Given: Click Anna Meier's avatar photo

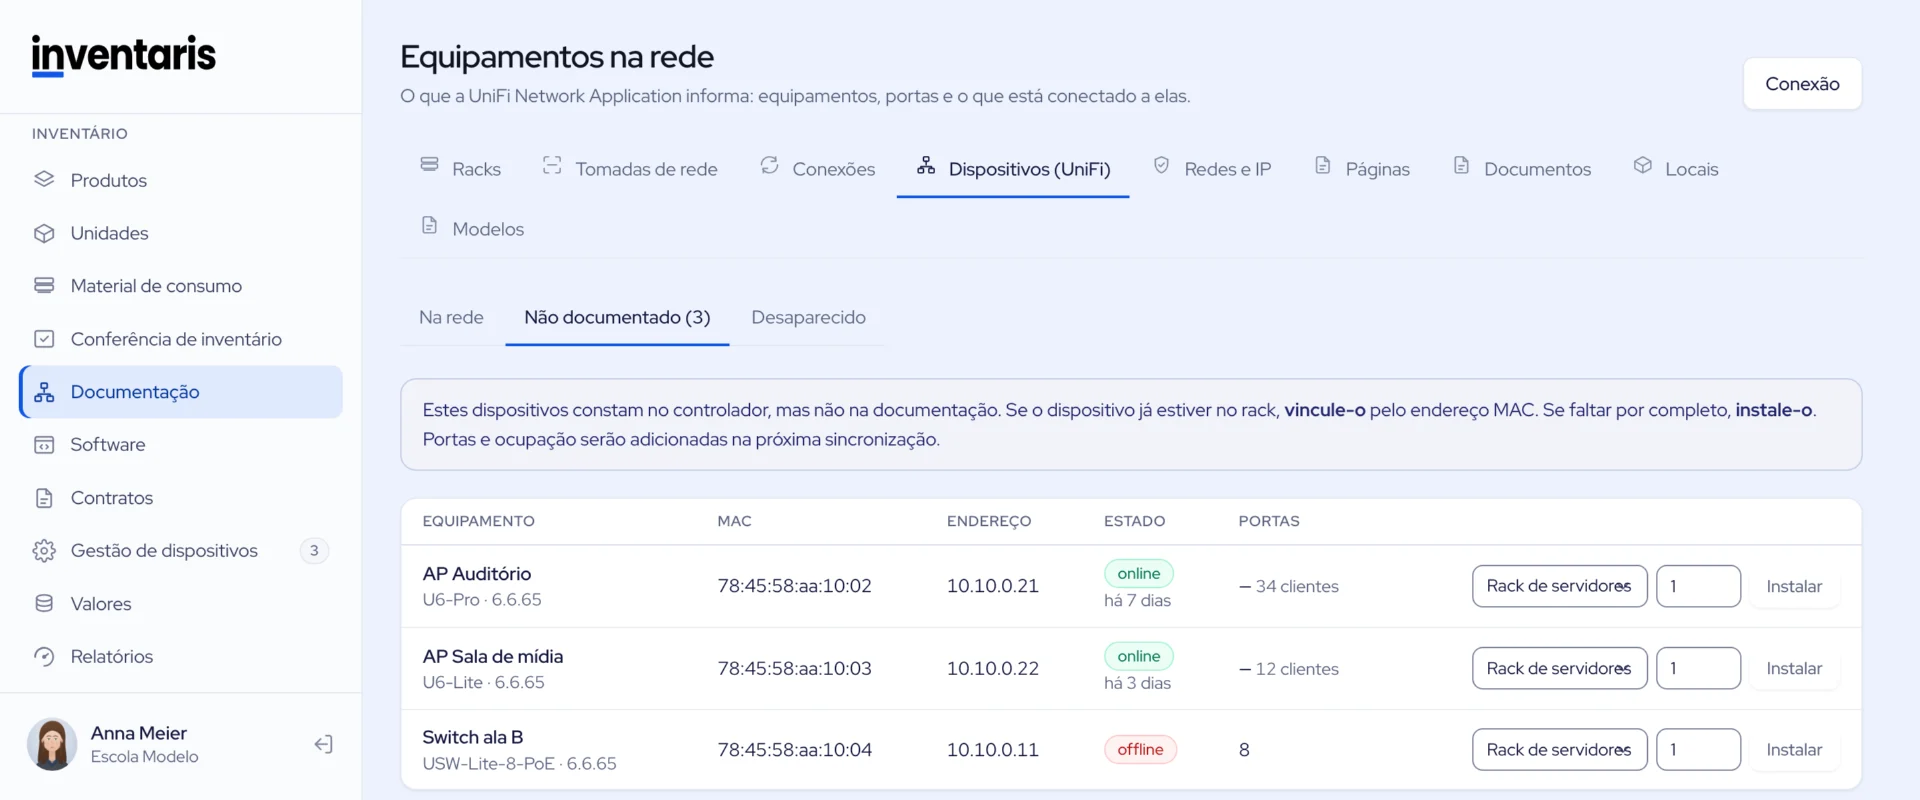Looking at the screenshot, I should tap(52, 744).
